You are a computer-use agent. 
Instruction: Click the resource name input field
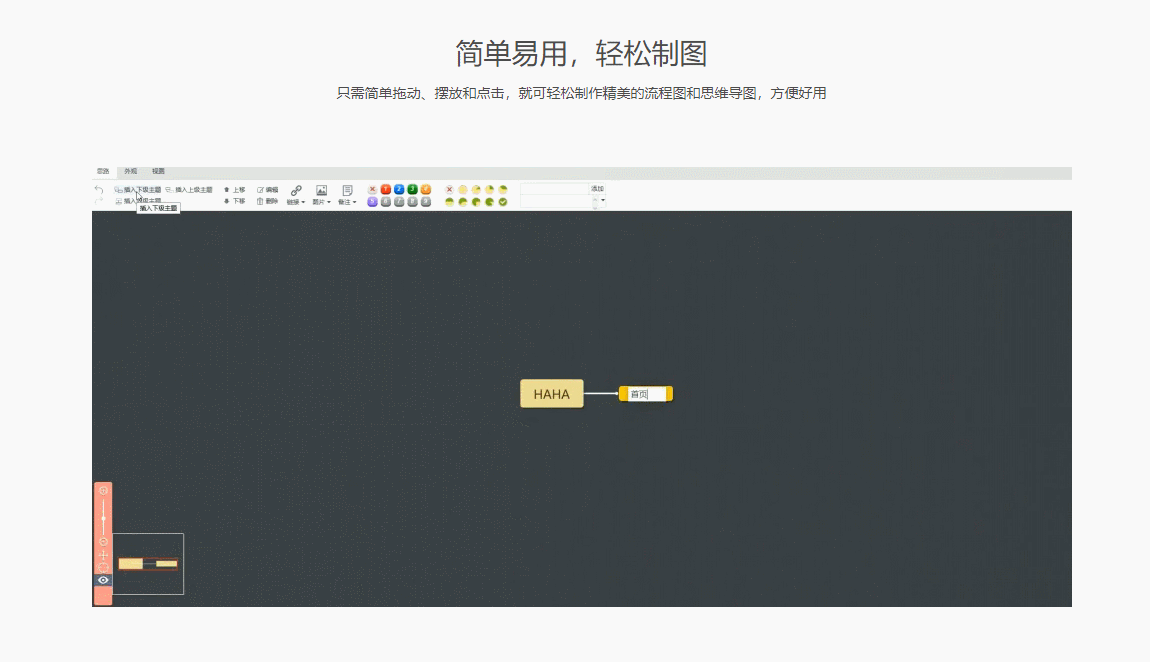pos(554,189)
